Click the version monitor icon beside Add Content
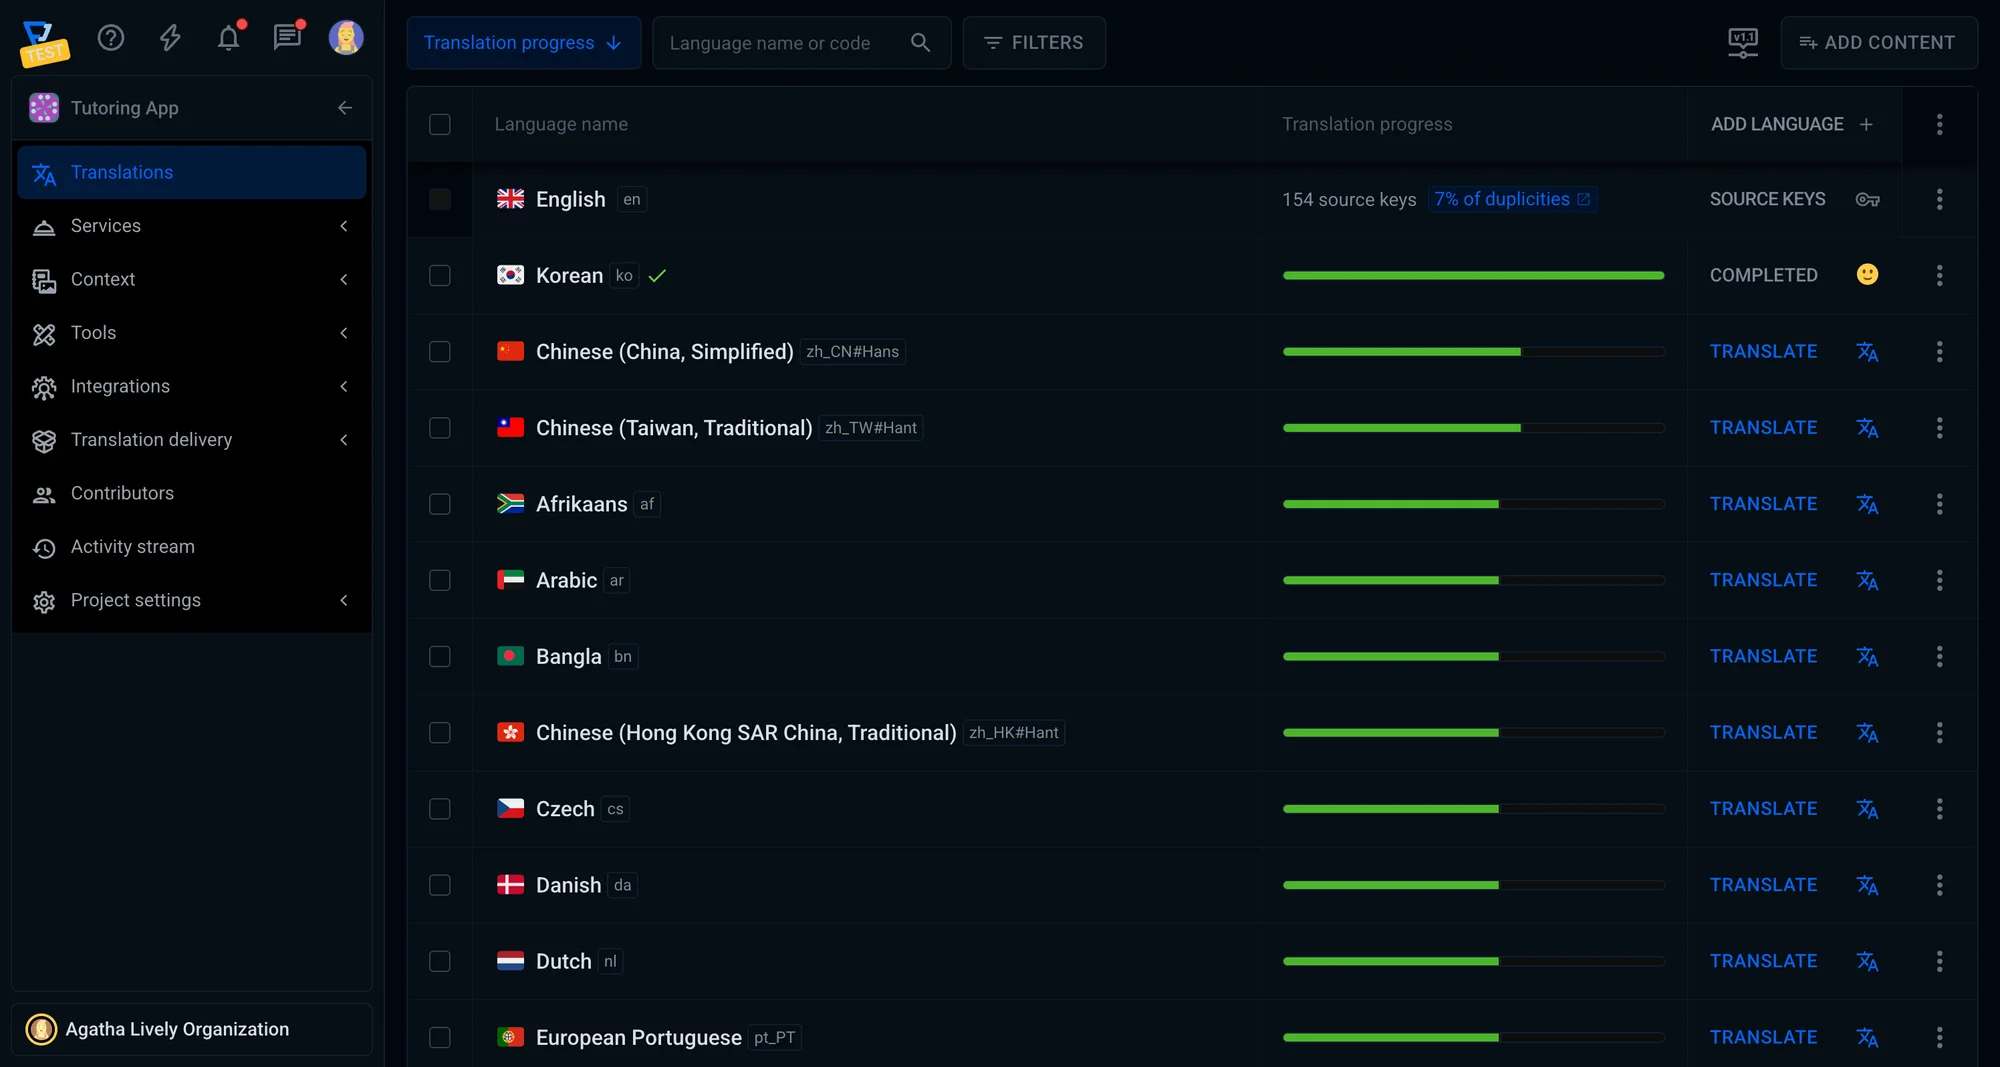The width and height of the screenshot is (2000, 1067). pos(1743,42)
